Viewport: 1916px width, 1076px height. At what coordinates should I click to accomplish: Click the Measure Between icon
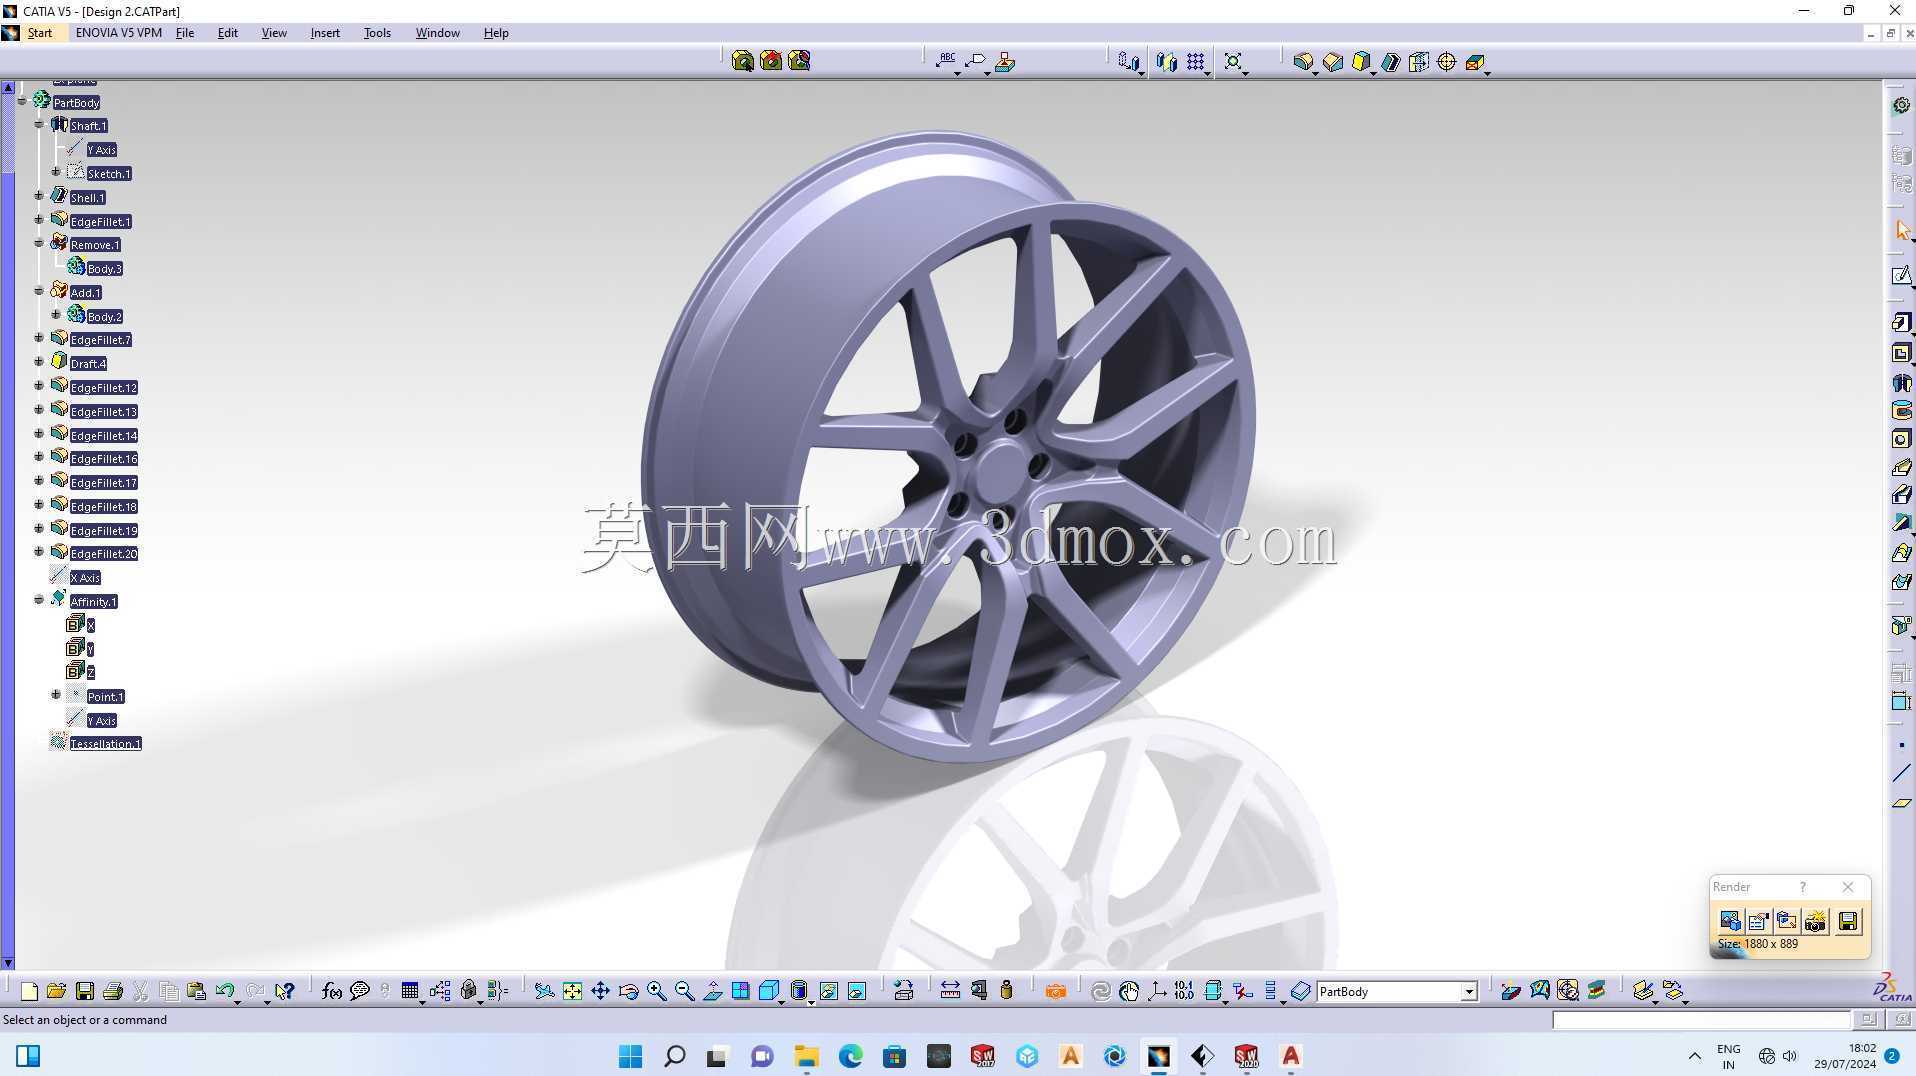950,991
